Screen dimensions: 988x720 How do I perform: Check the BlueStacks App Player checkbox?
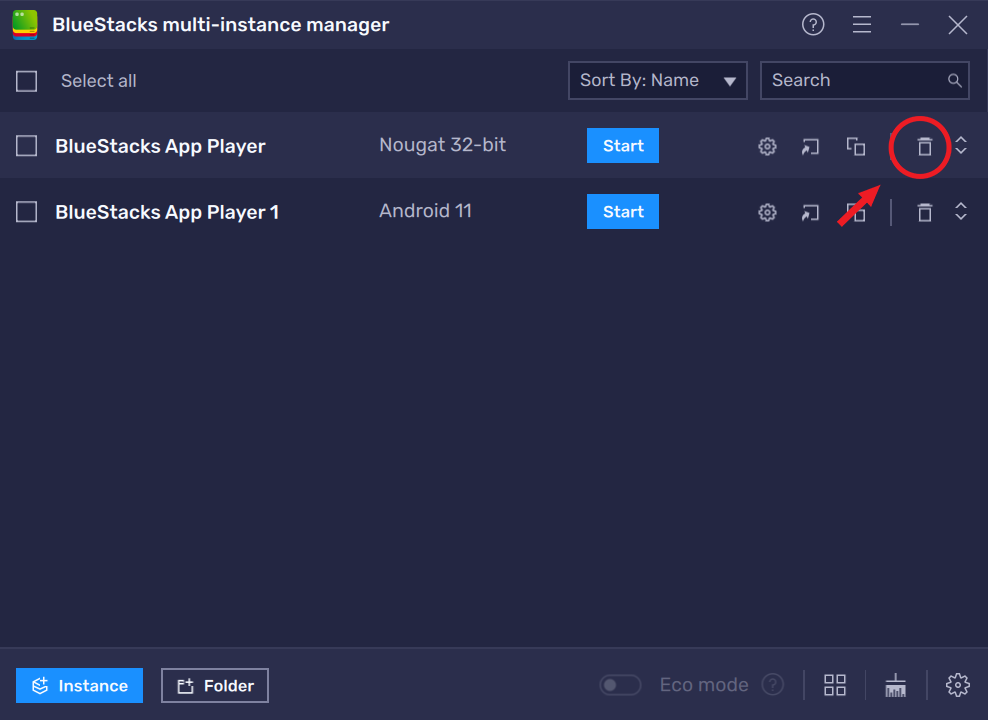(26, 146)
